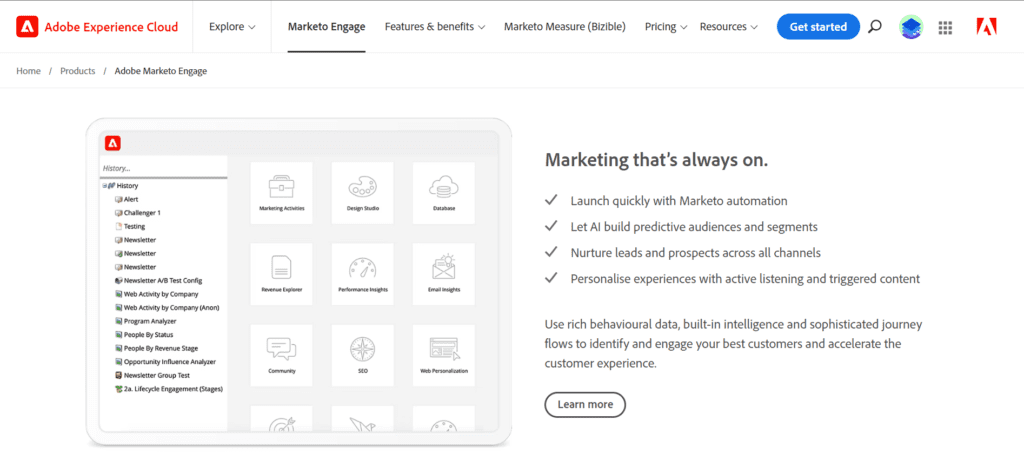Open the Performance Insights gauge tile
This screenshot has width=1024, height=466.
pos(362,274)
